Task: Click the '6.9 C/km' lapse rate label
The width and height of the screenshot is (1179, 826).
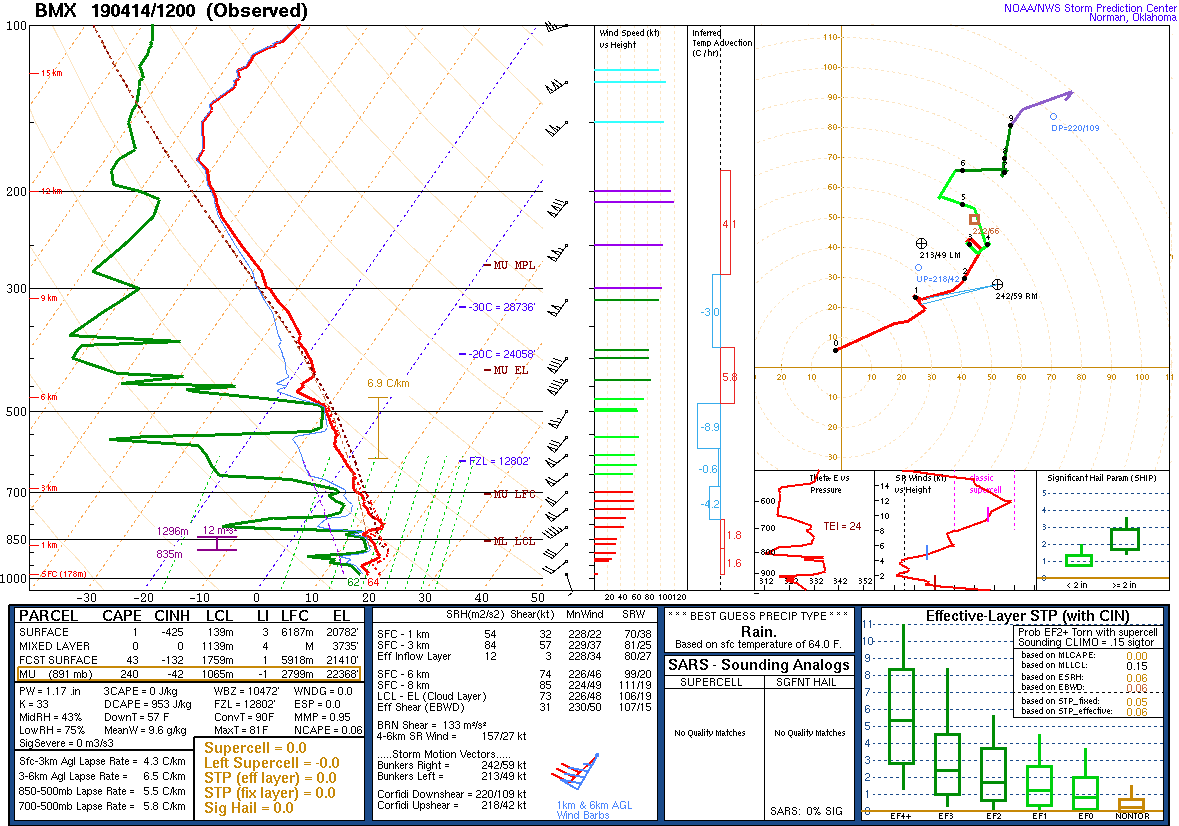Action: 388,383
